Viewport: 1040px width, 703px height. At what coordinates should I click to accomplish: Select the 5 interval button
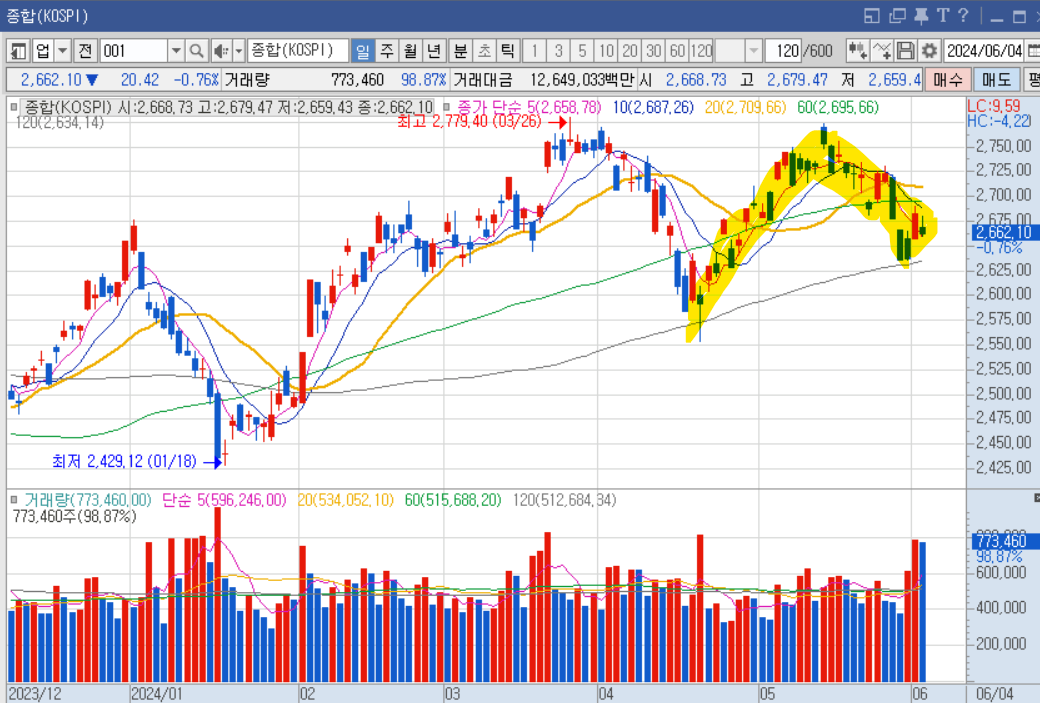click(582, 50)
